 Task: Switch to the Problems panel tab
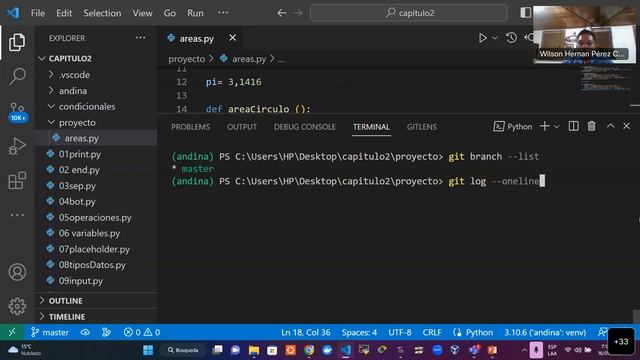pyautogui.click(x=190, y=127)
